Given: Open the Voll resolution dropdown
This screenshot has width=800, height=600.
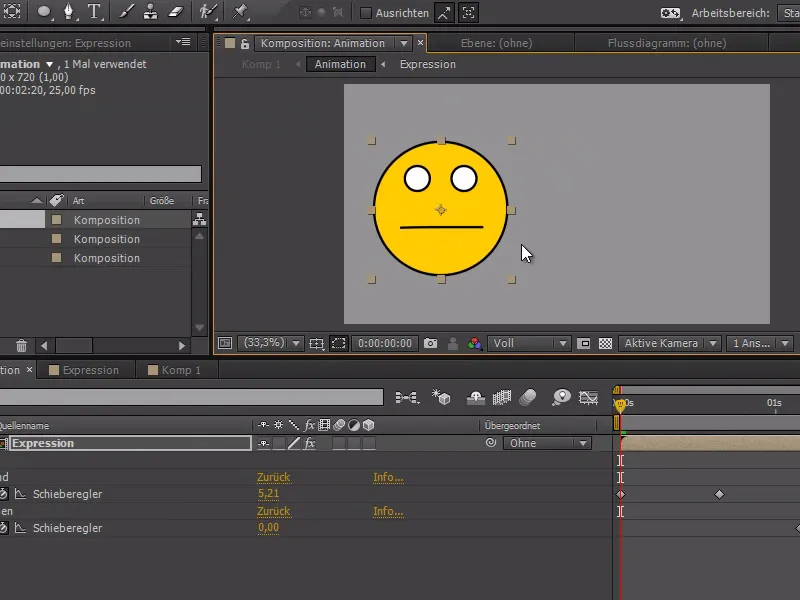Looking at the screenshot, I should (x=529, y=343).
